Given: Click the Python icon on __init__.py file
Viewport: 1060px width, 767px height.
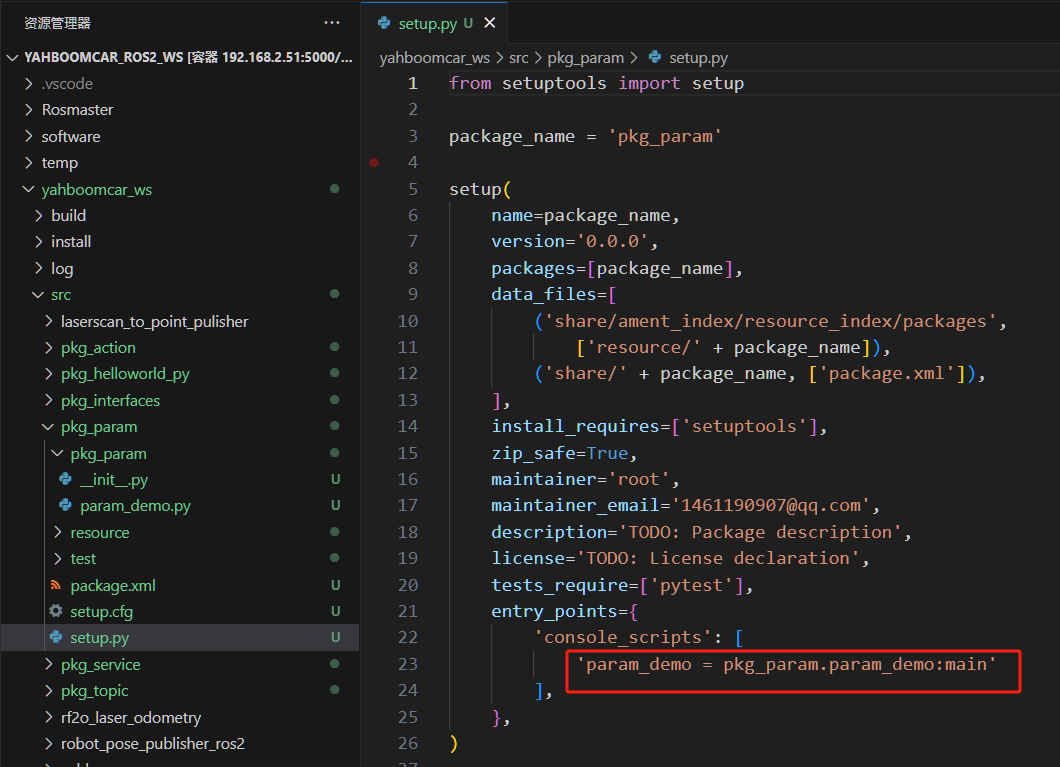Looking at the screenshot, I should pos(66,480).
